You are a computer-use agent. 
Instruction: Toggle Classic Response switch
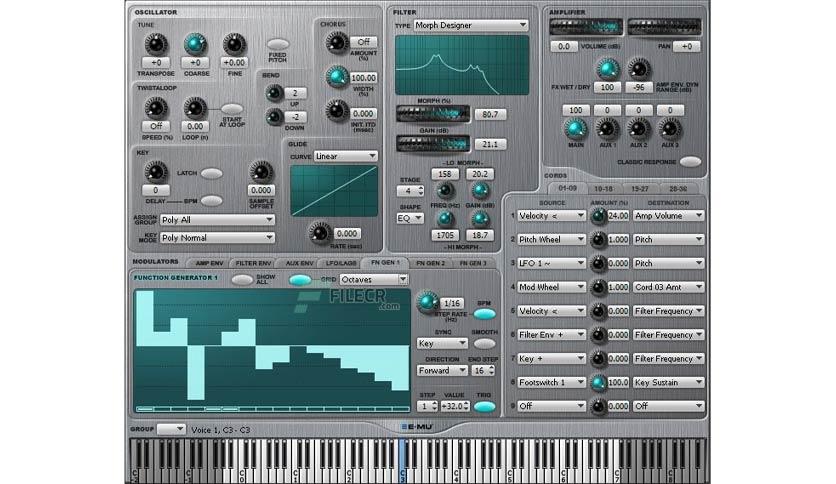[690, 162]
